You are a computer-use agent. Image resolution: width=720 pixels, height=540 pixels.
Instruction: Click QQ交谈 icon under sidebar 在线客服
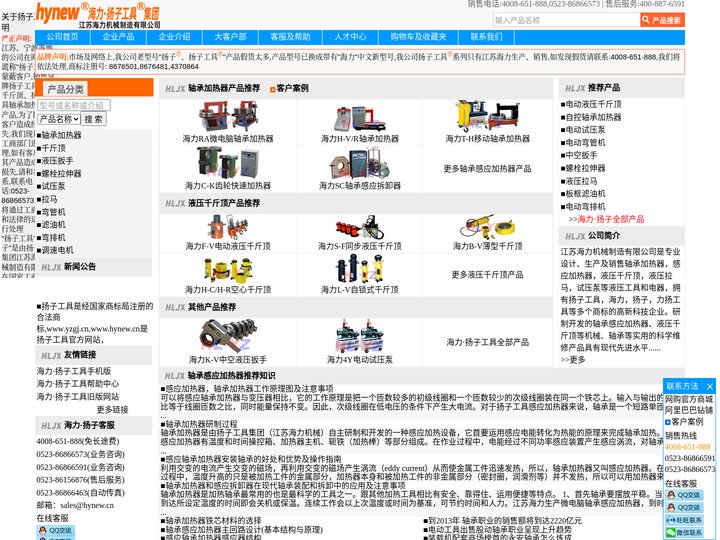[x=55, y=530]
